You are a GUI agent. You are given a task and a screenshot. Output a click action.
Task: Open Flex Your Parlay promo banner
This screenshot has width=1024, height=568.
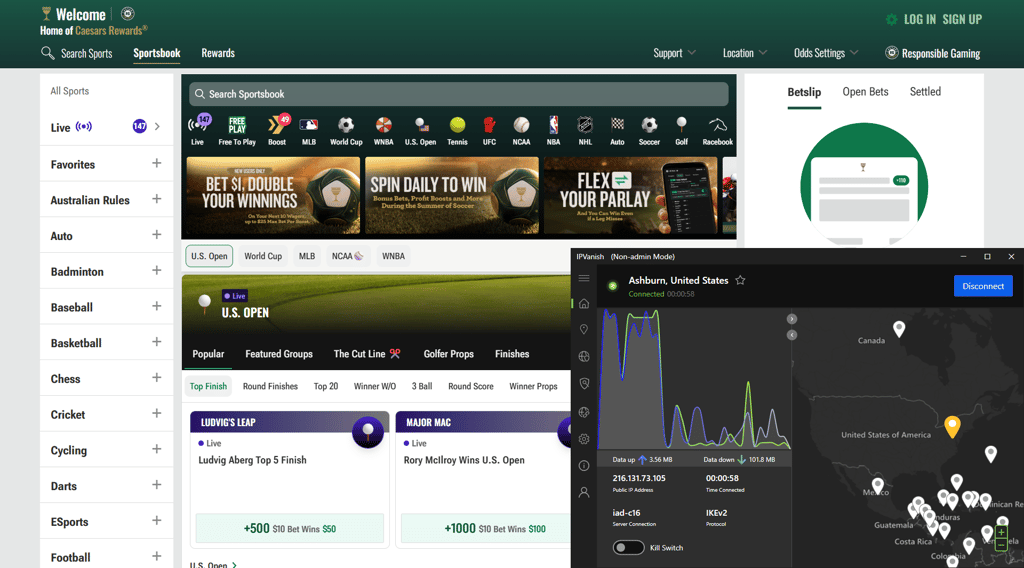coord(630,195)
